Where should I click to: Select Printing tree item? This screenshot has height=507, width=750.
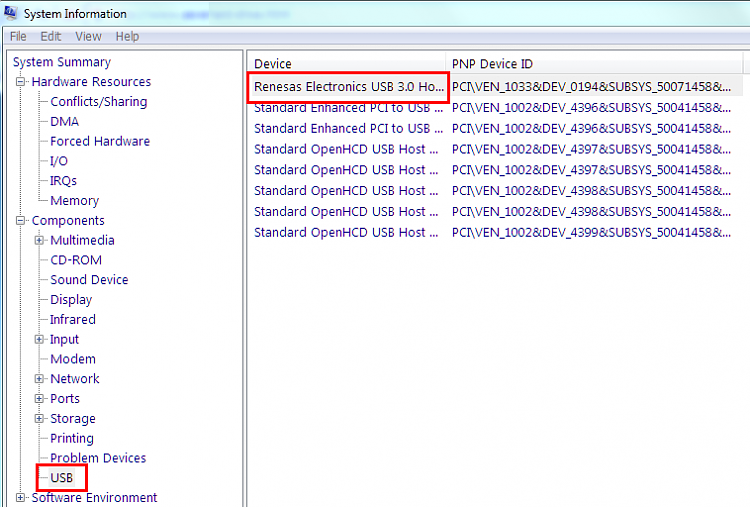[72, 438]
